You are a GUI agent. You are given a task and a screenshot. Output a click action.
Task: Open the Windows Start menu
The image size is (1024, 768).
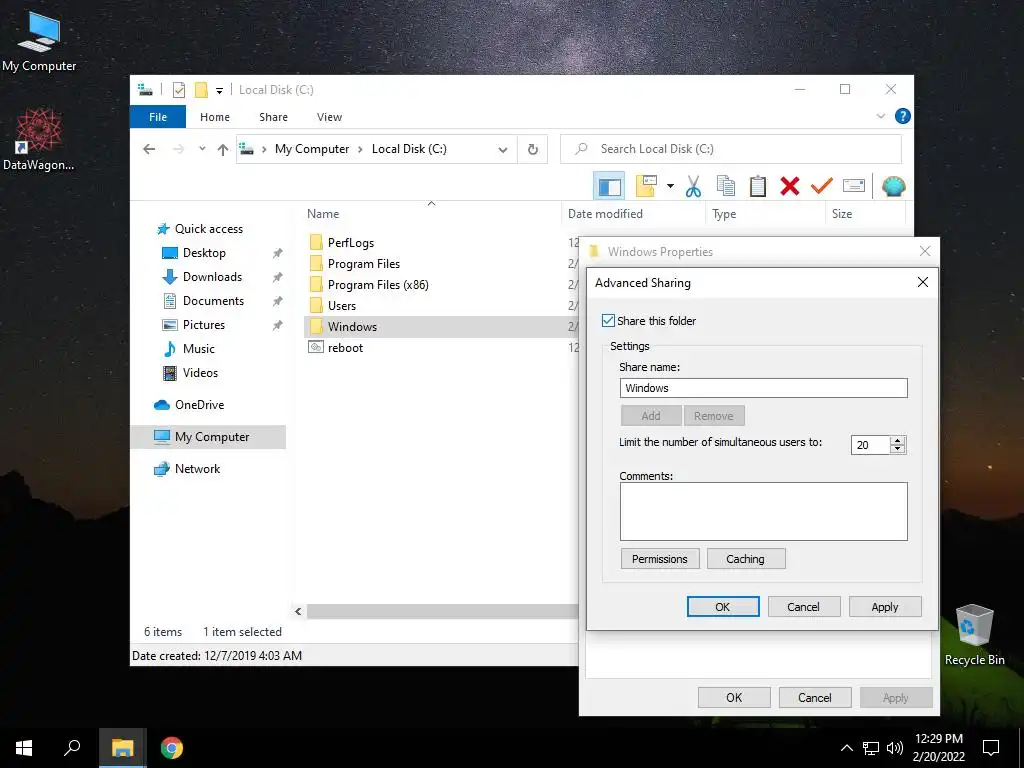24,748
